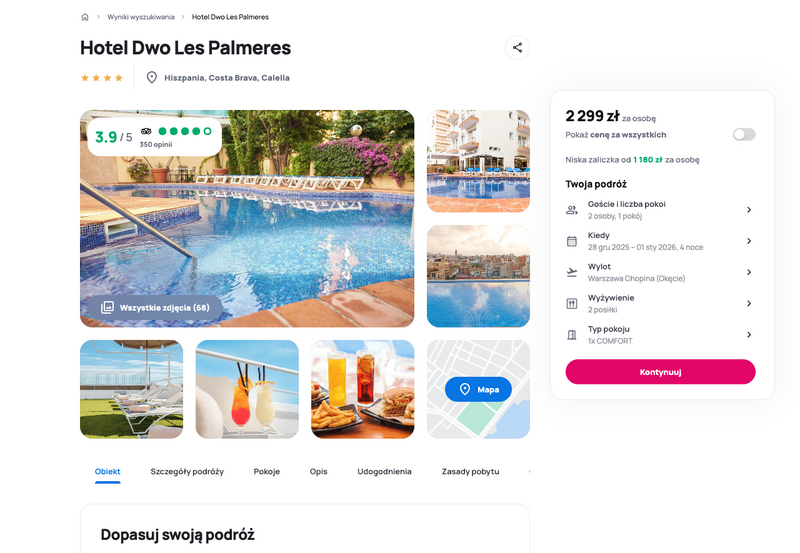The width and height of the screenshot is (800, 553).
Task: Expand the Kiedy dates chevron
Action: (749, 241)
